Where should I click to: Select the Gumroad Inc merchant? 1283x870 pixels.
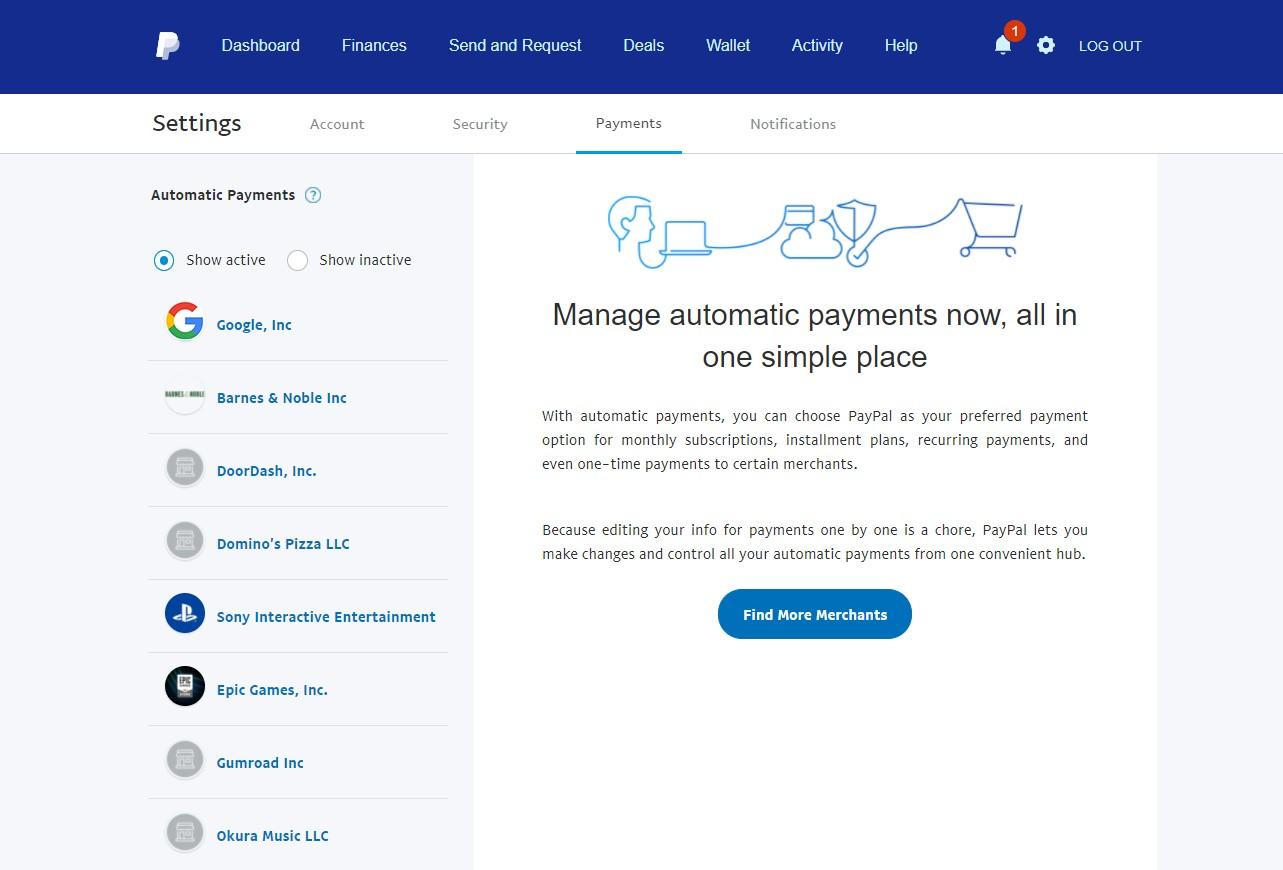[260, 763]
